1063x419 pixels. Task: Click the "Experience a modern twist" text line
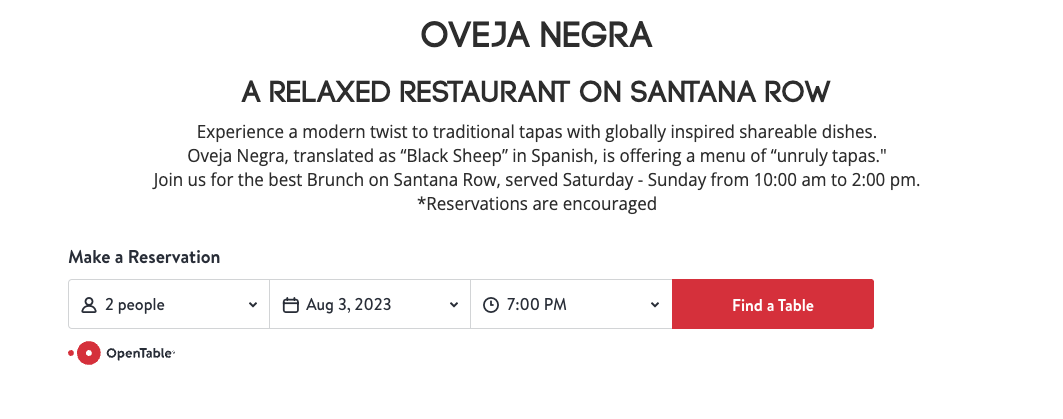536,132
